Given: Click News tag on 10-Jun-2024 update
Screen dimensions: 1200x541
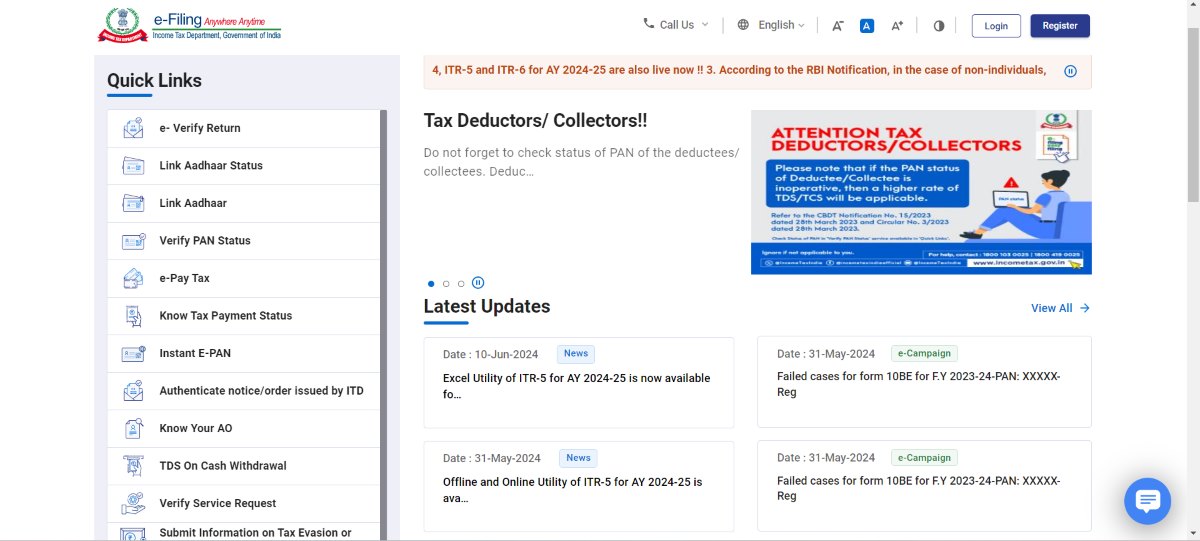Looking at the screenshot, I should [576, 353].
